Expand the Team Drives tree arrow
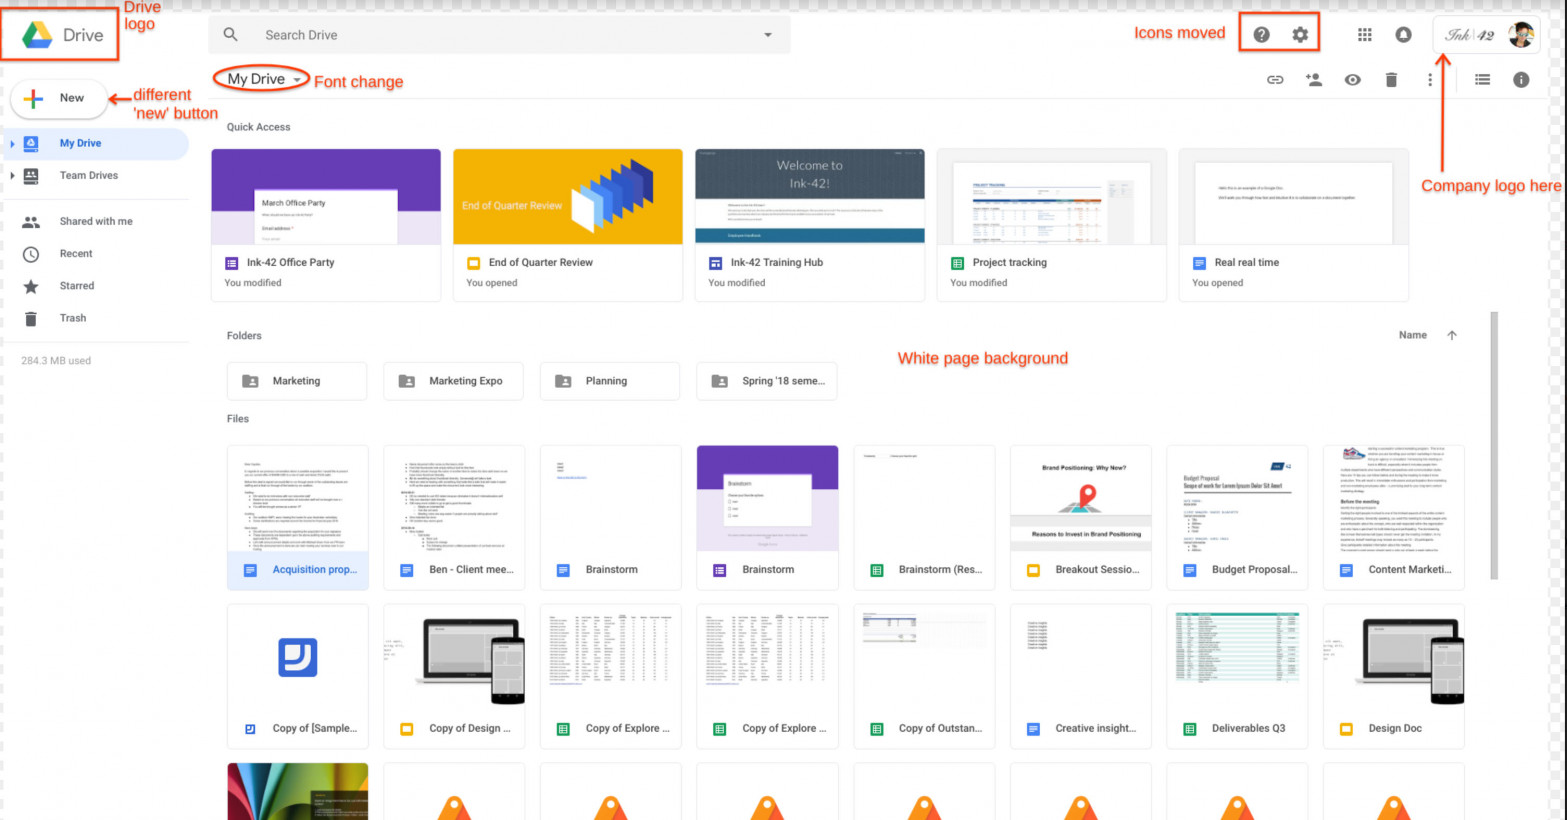Image resolution: width=1567 pixels, height=820 pixels. pos(12,176)
